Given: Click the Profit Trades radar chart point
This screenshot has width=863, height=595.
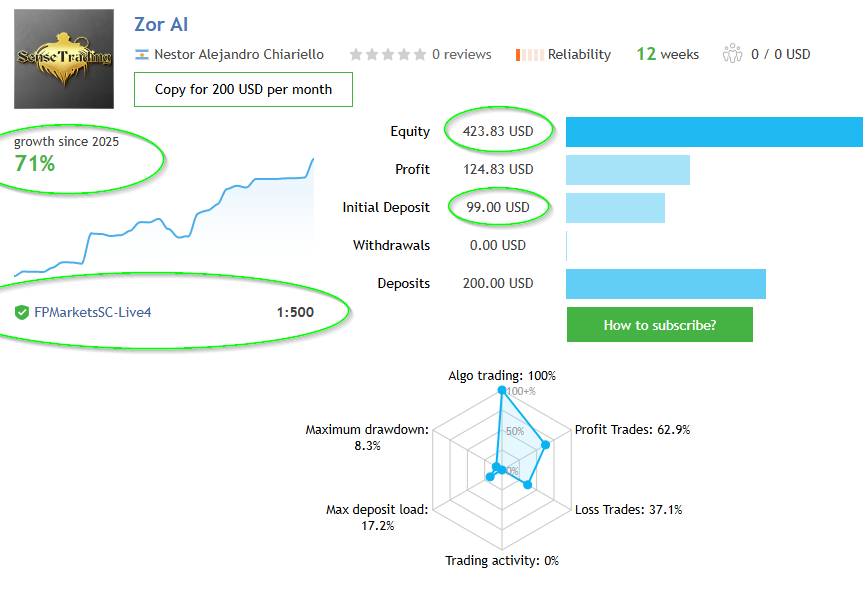Looking at the screenshot, I should (x=545, y=444).
